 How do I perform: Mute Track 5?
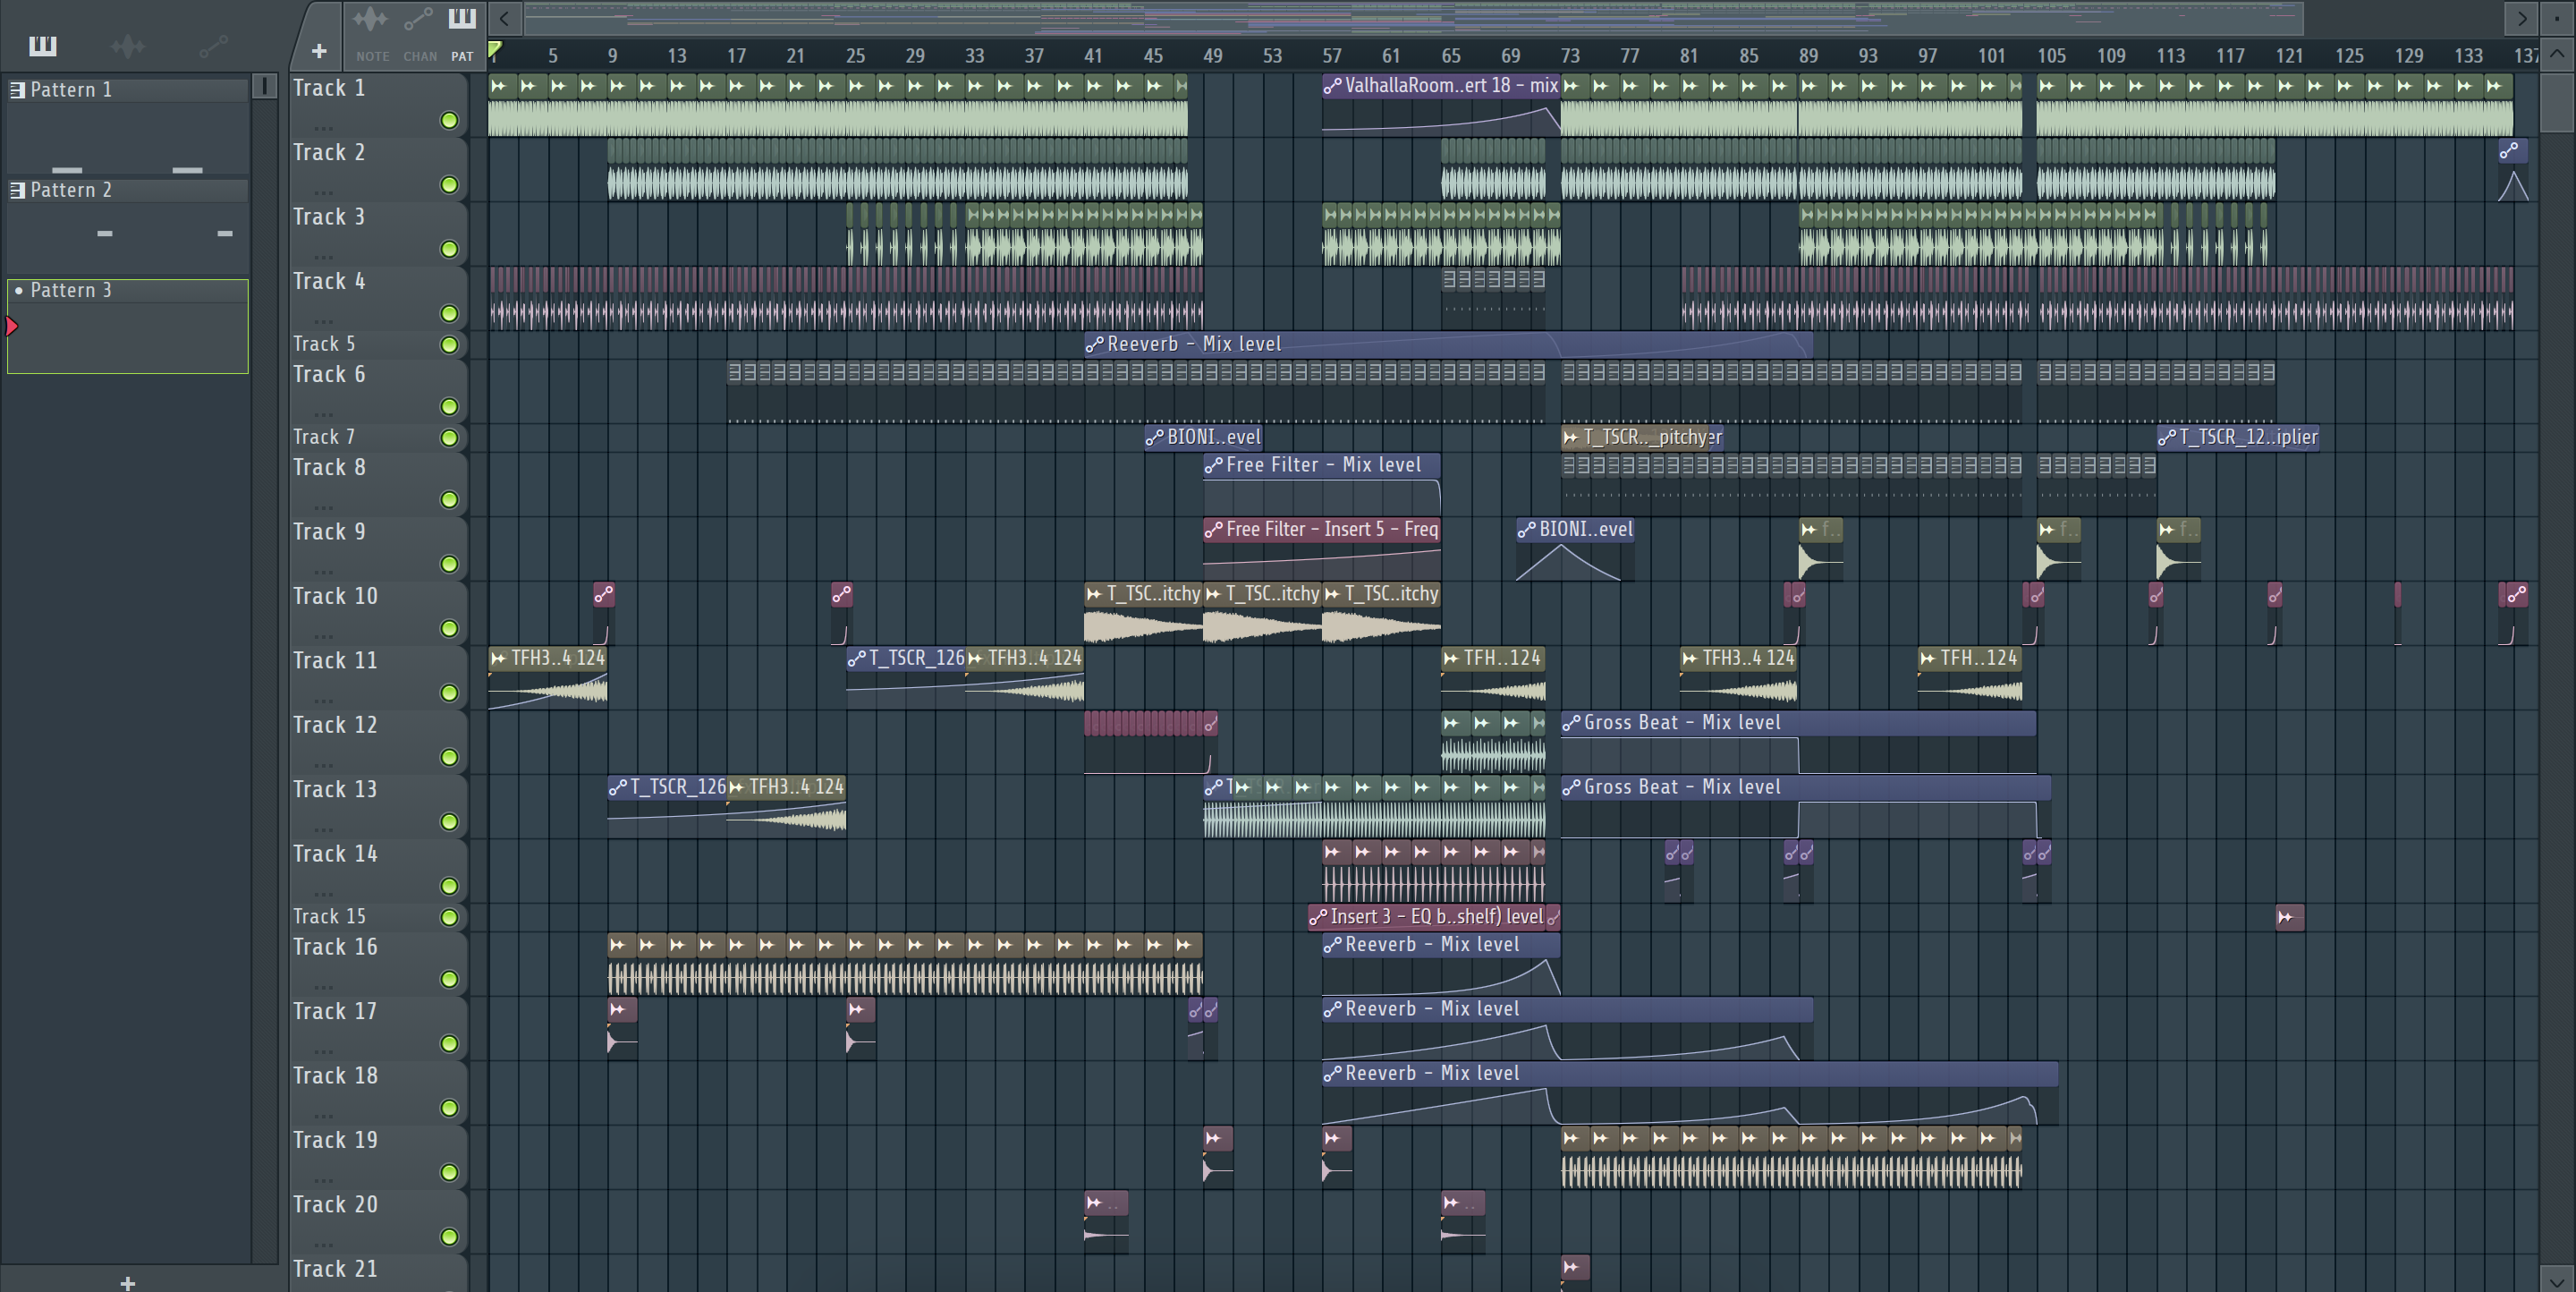click(450, 344)
